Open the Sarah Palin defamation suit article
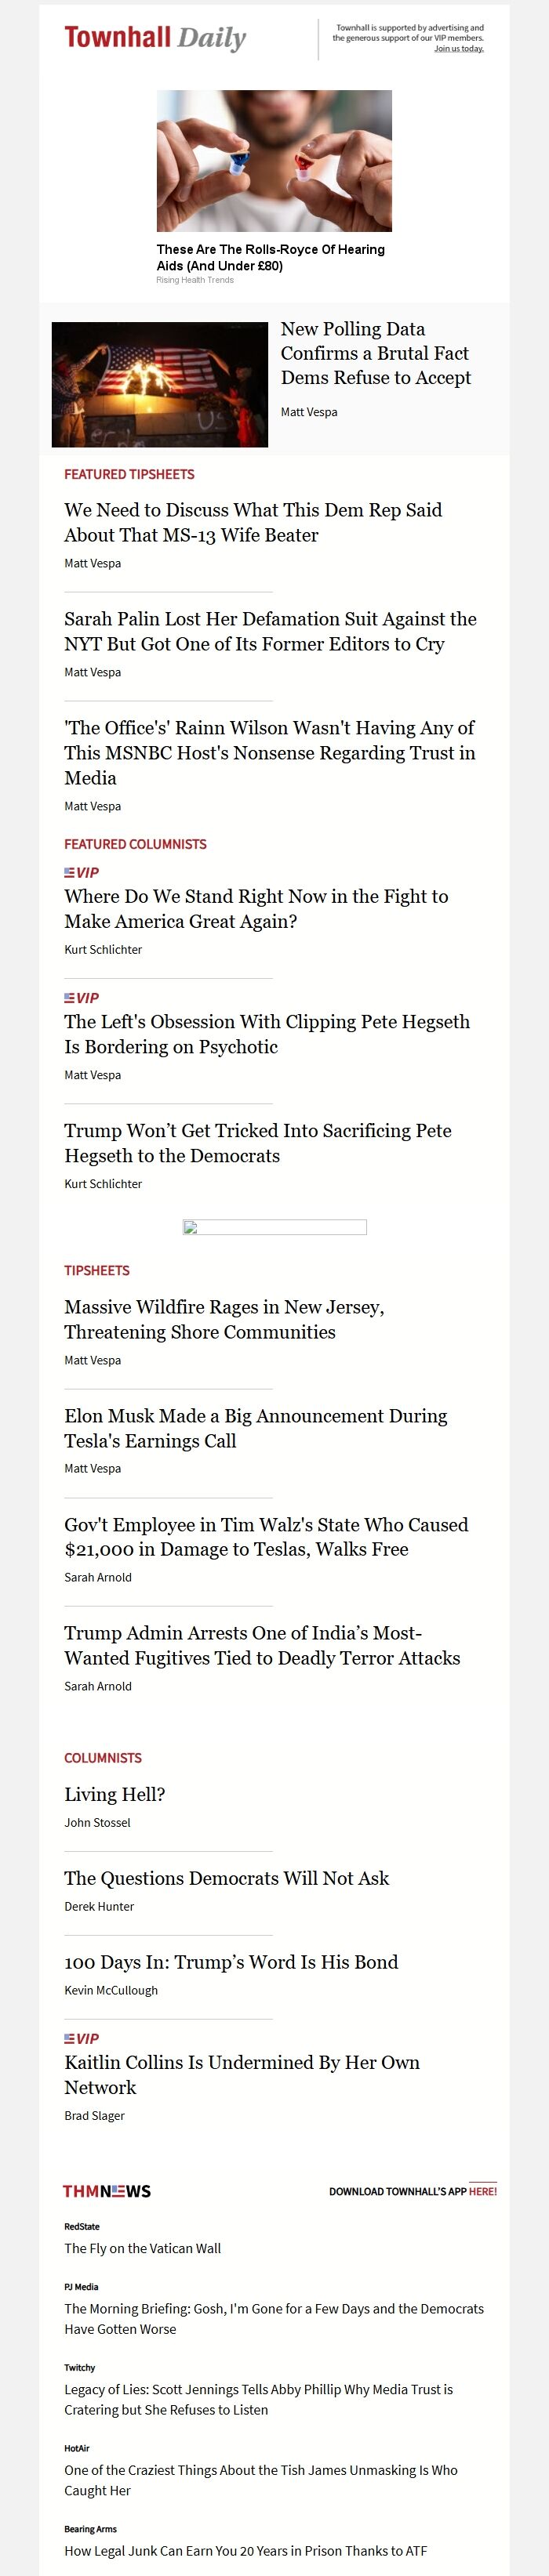Screen dimensions: 549x2576 point(270,631)
